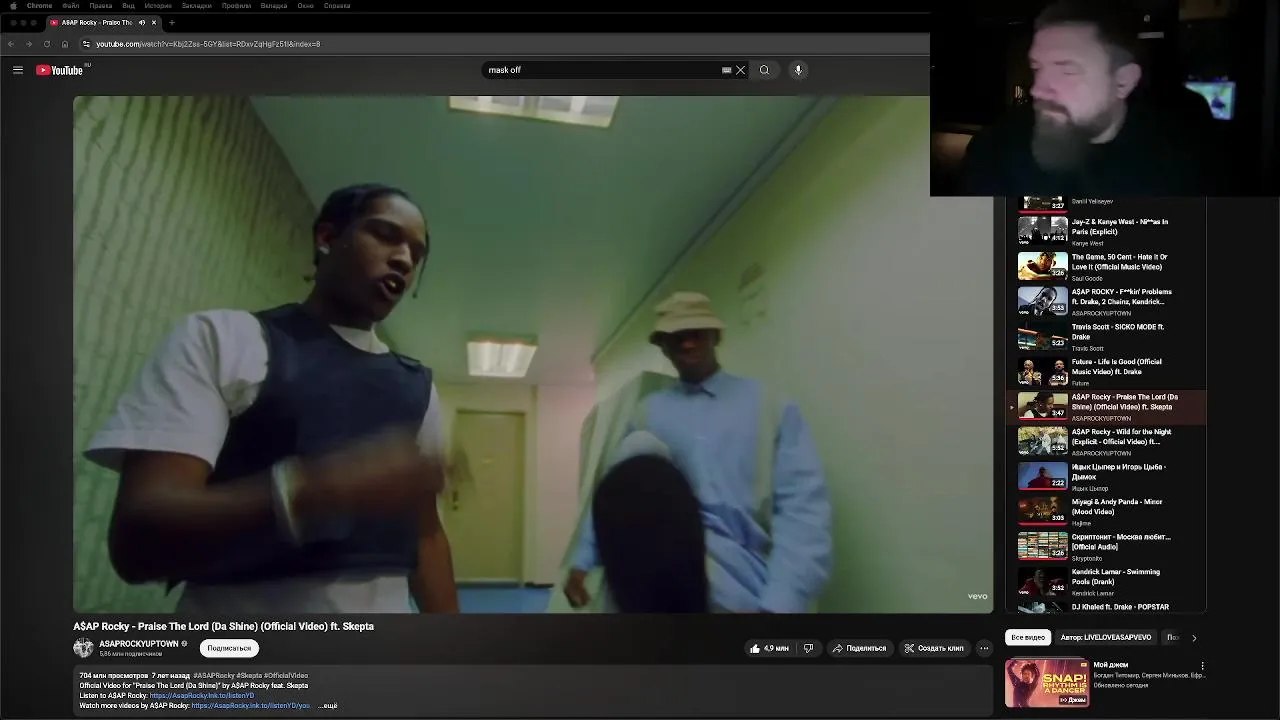Share the video with Поделиться

pyautogui.click(x=860, y=648)
